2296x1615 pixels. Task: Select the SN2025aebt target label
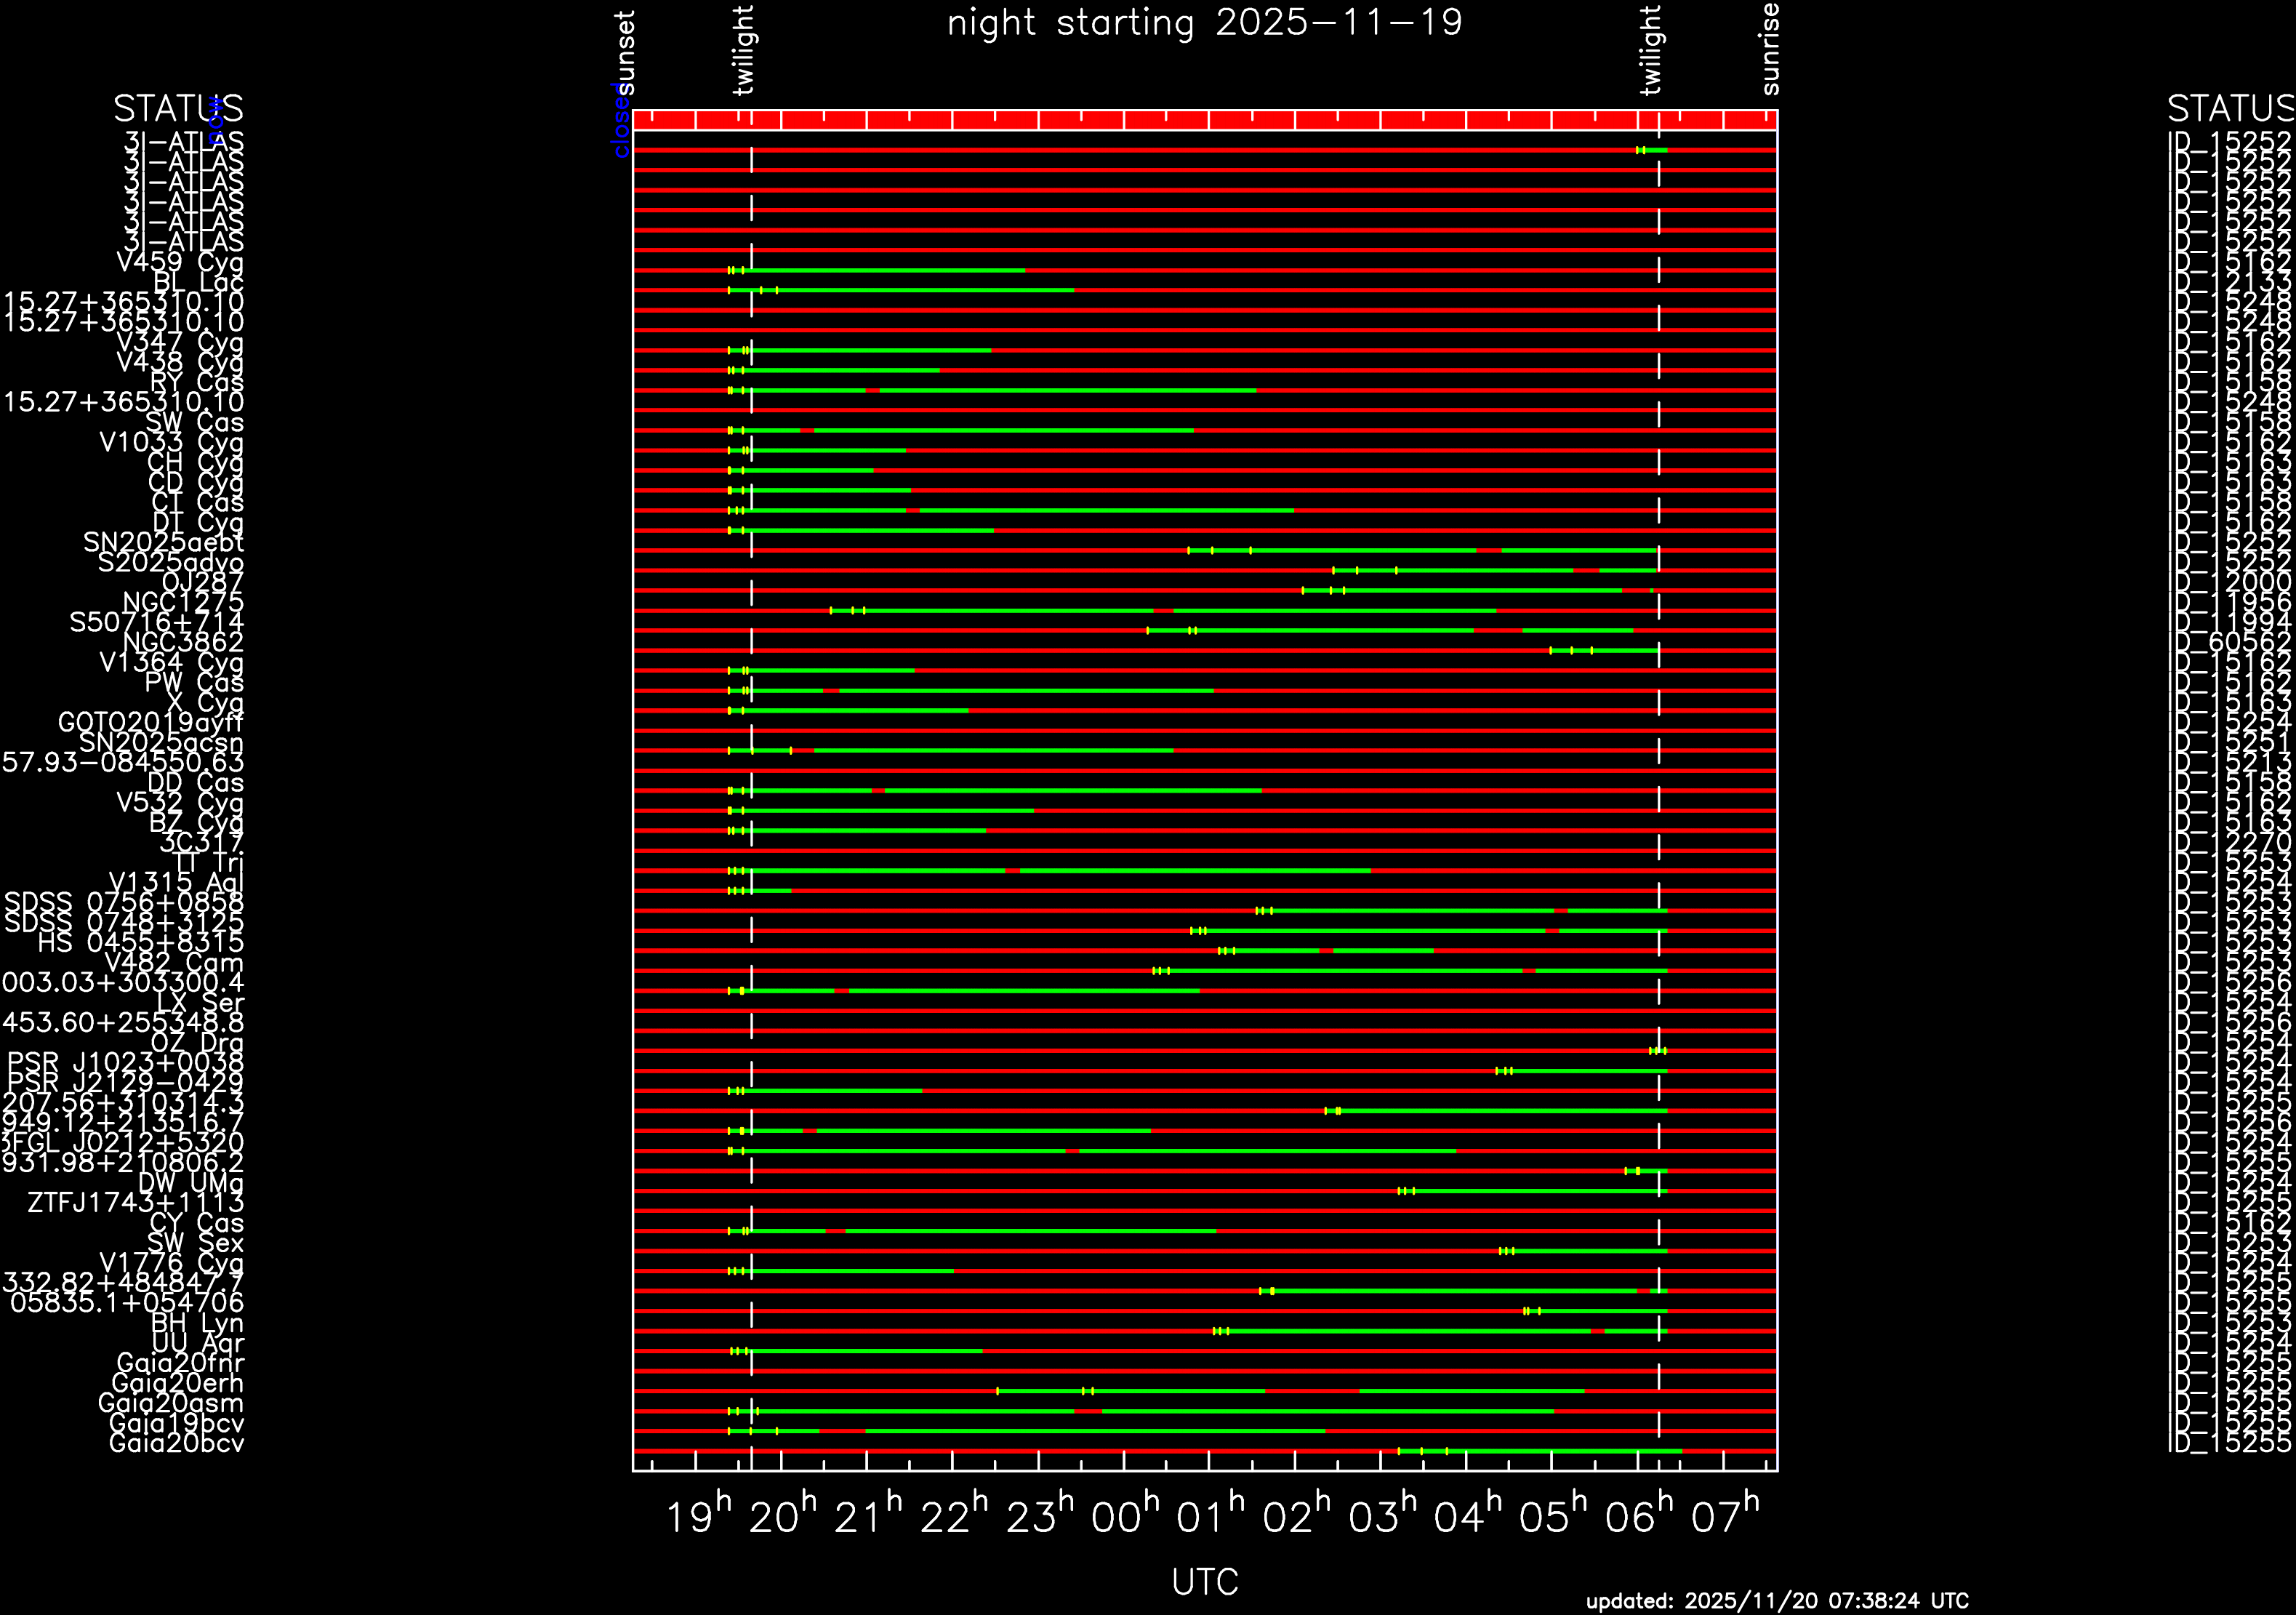(x=163, y=543)
